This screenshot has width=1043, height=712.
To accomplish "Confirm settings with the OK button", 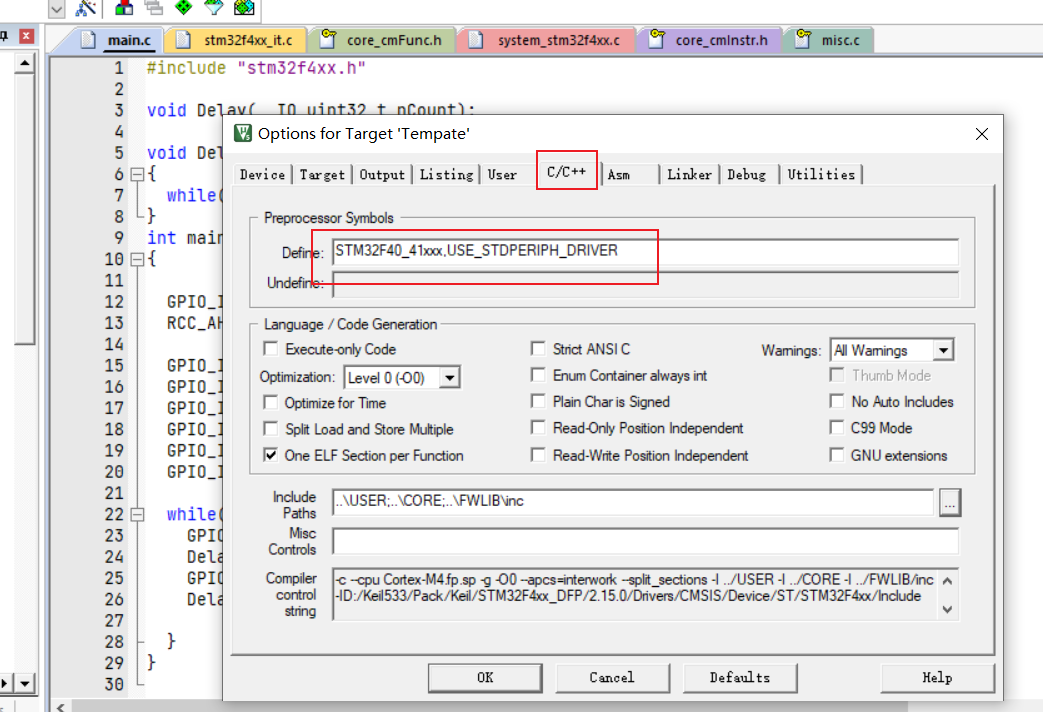I will tap(485, 677).
